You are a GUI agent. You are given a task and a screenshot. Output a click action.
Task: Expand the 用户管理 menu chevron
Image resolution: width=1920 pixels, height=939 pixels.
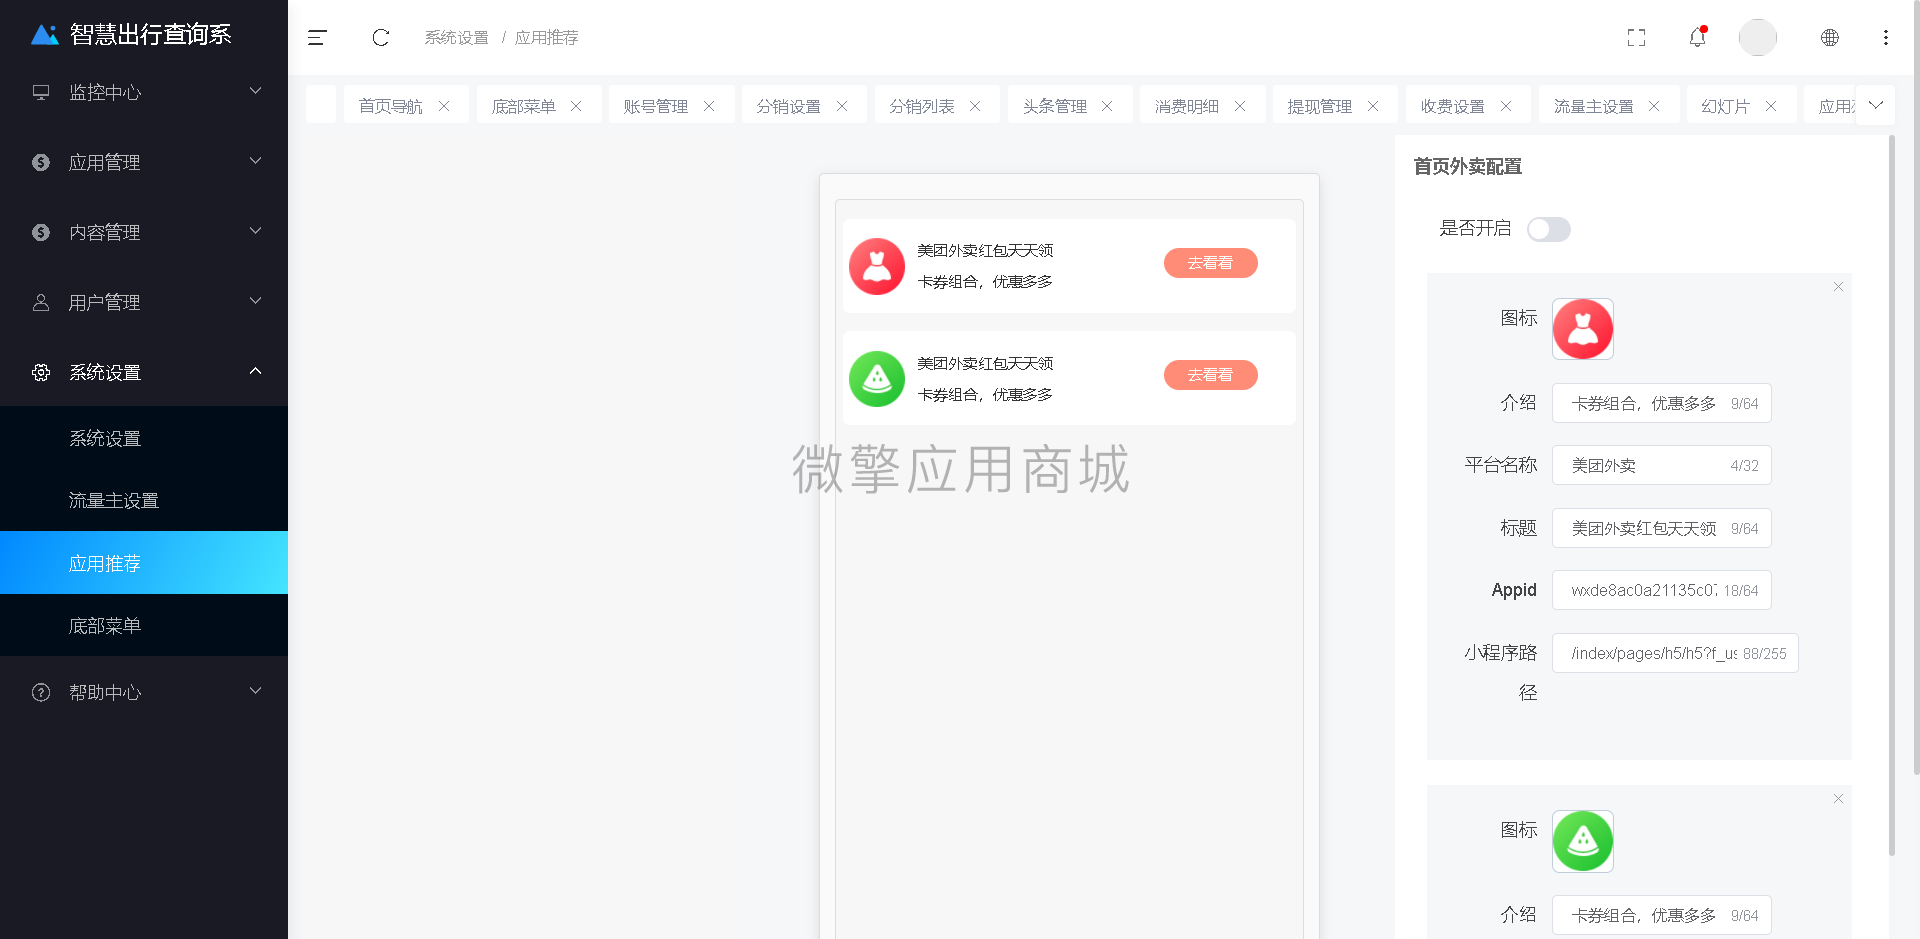255,301
